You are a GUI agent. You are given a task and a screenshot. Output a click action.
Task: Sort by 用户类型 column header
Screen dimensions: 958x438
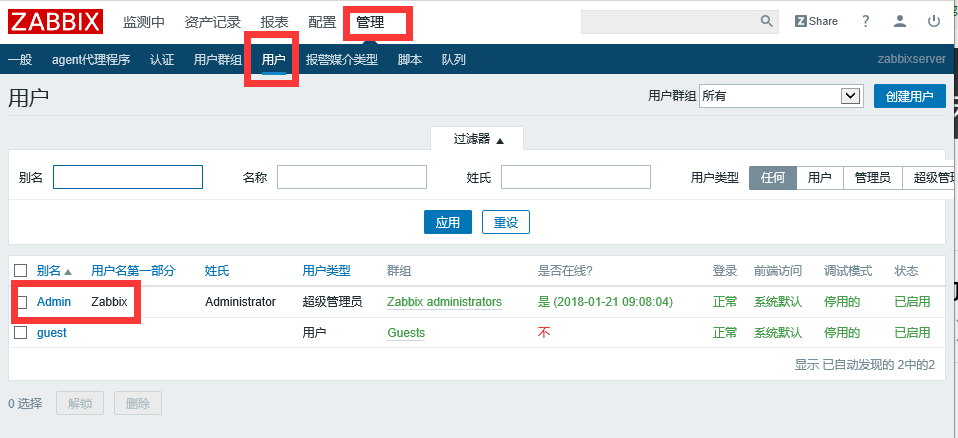point(326,271)
